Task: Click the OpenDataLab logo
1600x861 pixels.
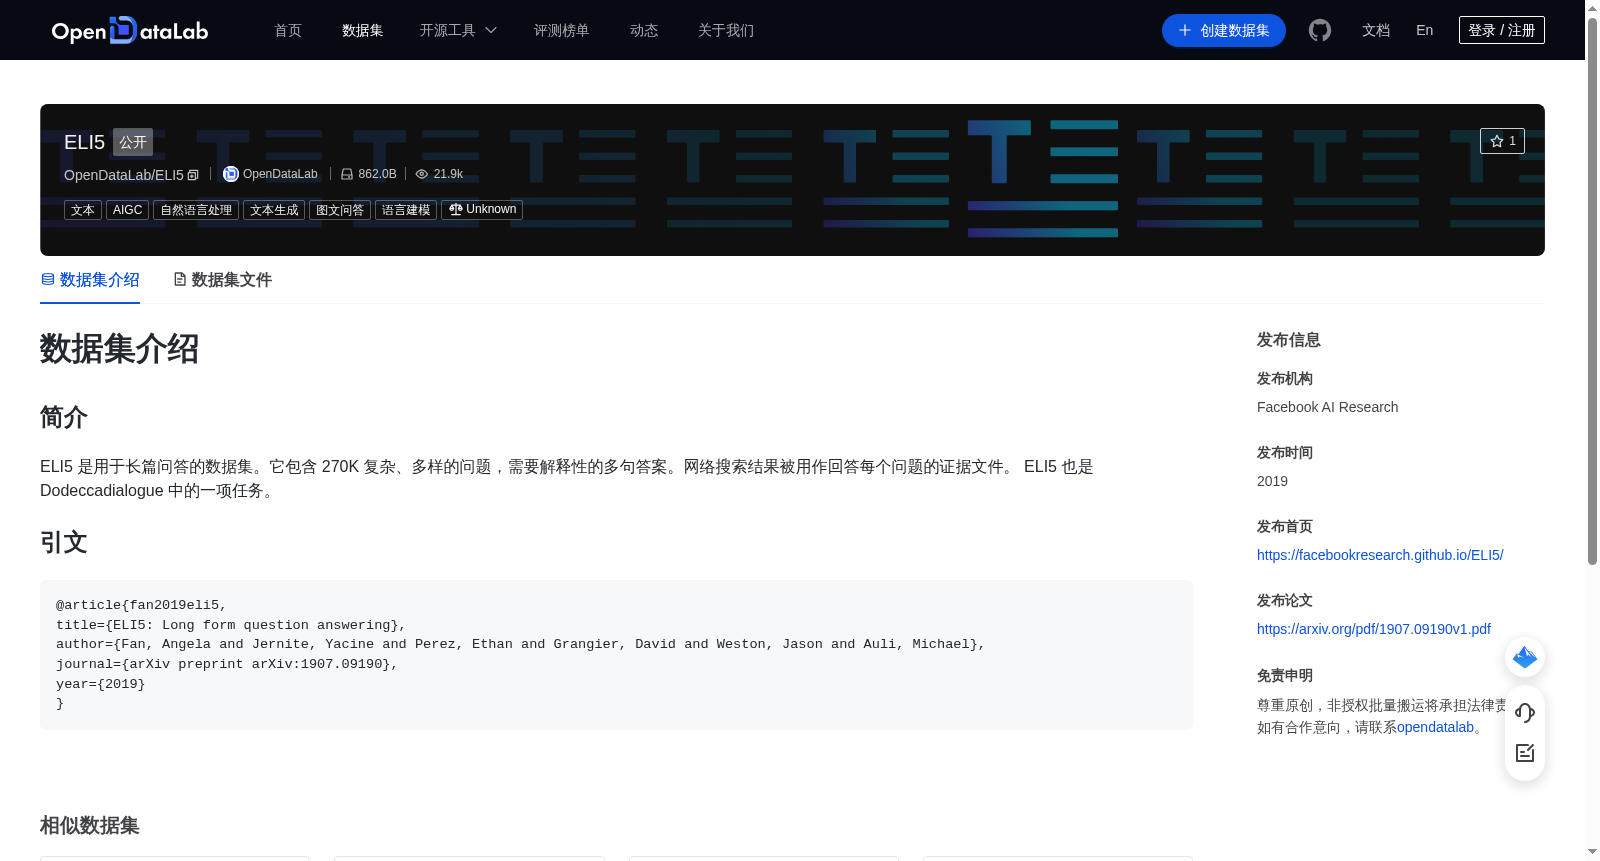Action: (130, 31)
